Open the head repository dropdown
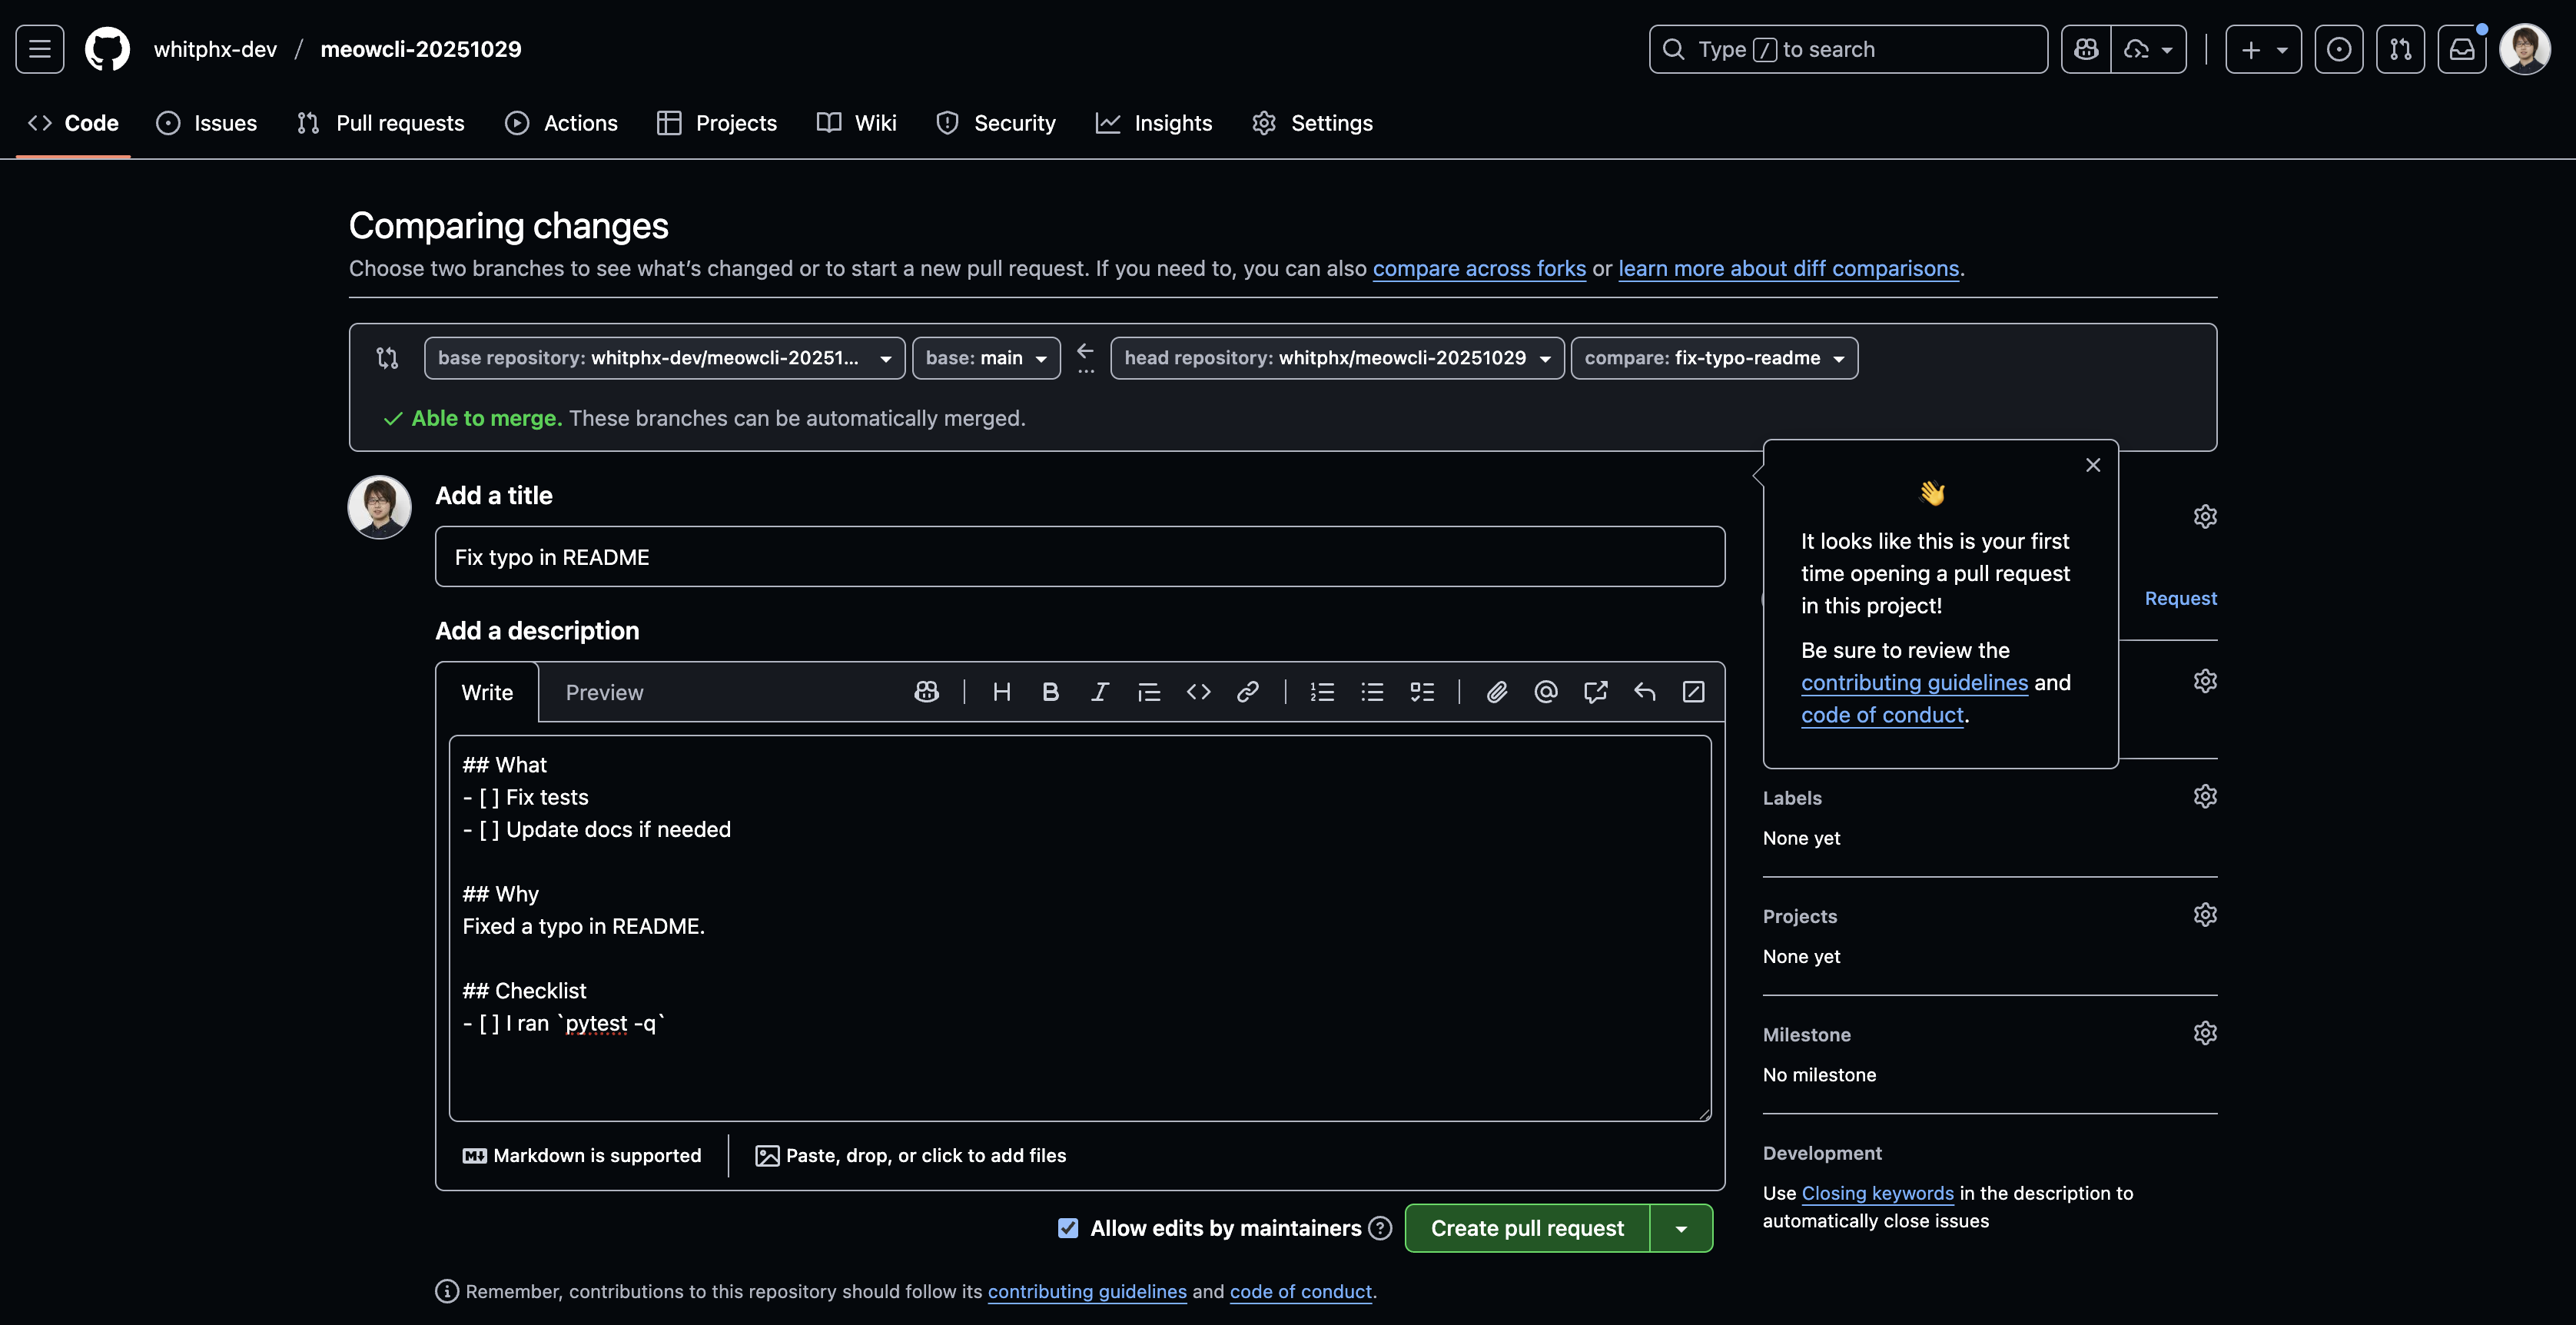 (x=1337, y=358)
